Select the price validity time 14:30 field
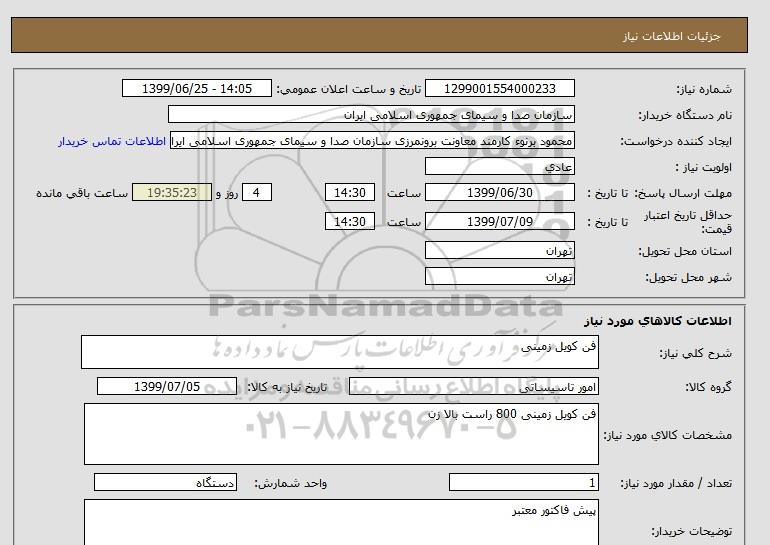 (350, 222)
